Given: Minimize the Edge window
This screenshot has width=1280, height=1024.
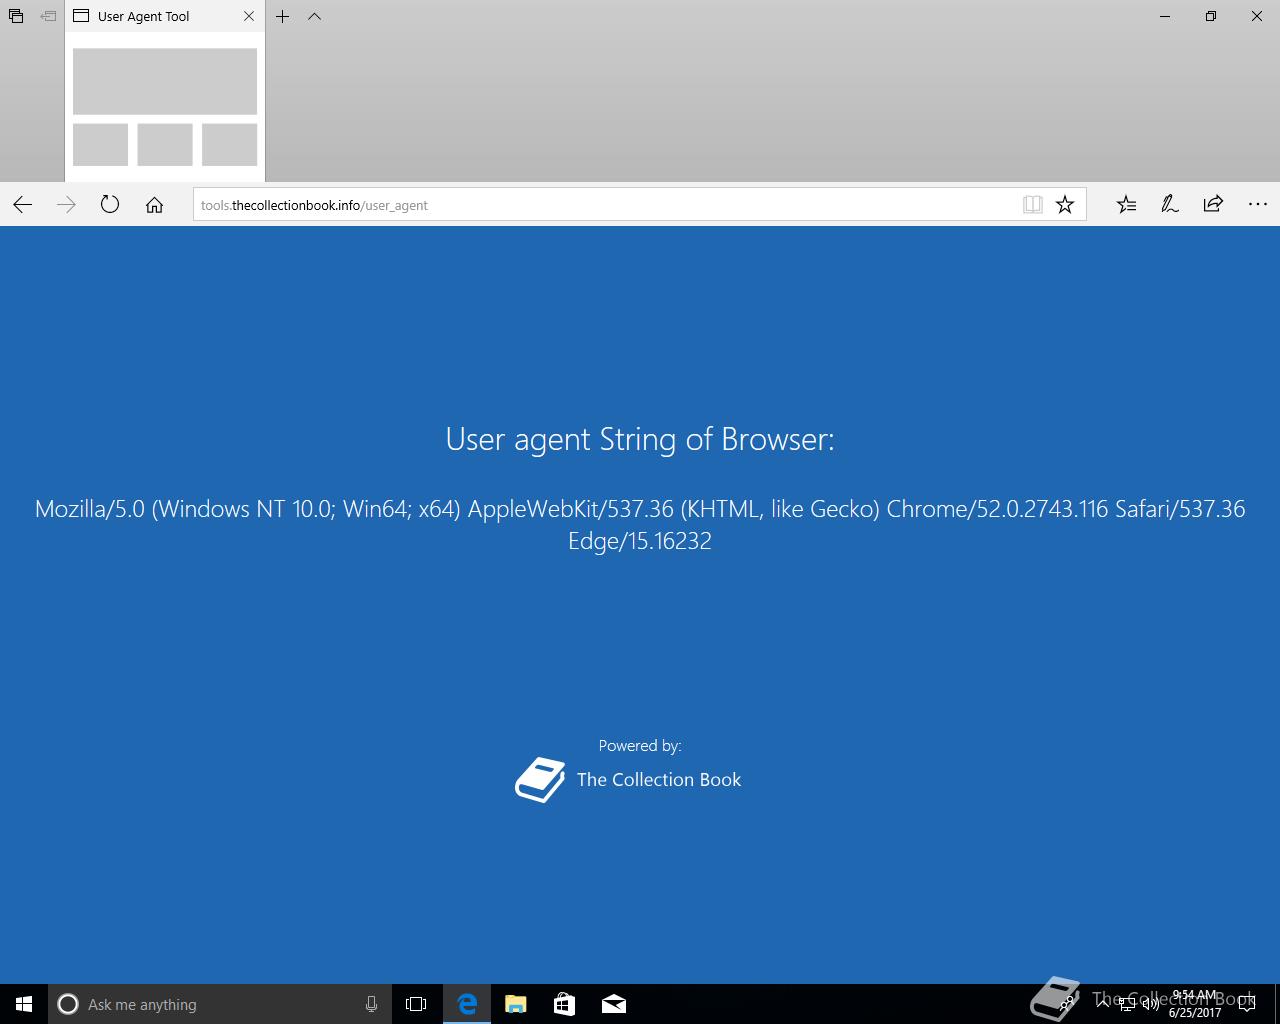Looking at the screenshot, I should pyautogui.click(x=1165, y=16).
